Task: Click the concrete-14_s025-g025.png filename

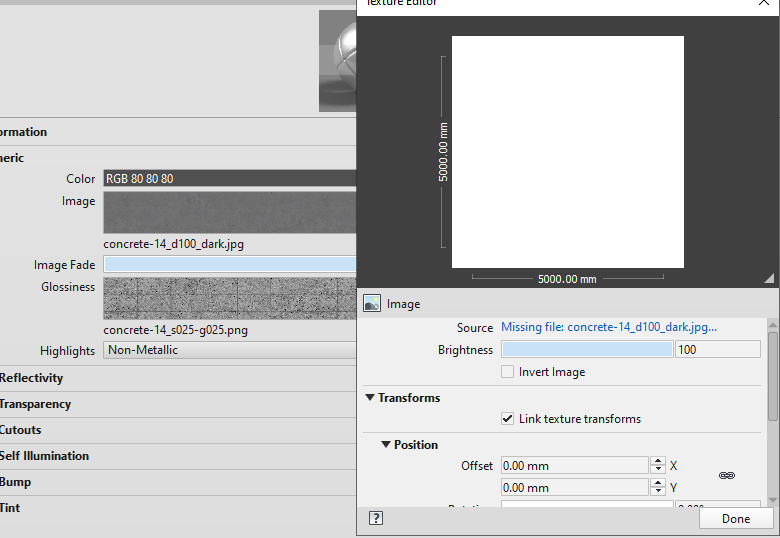Action: coord(176,330)
